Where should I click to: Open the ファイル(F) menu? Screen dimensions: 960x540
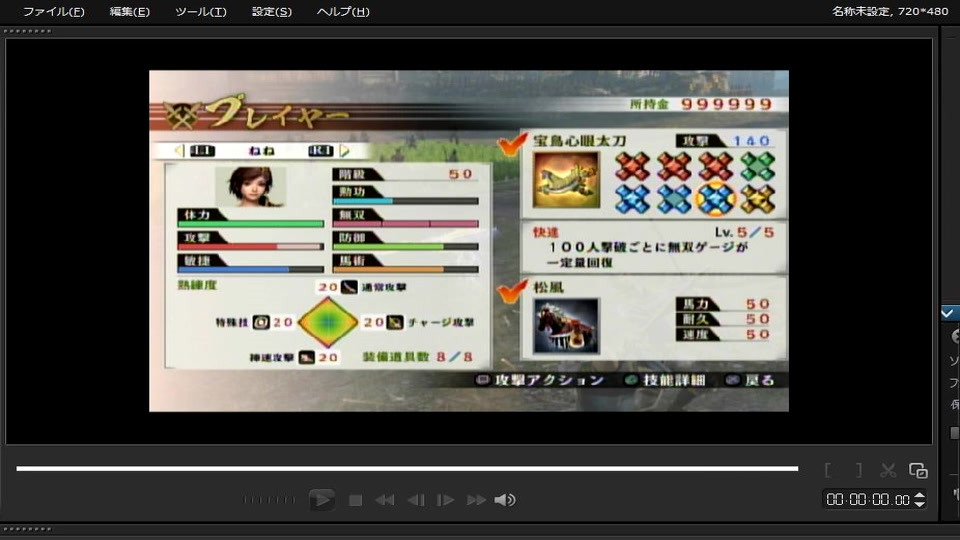(53, 12)
